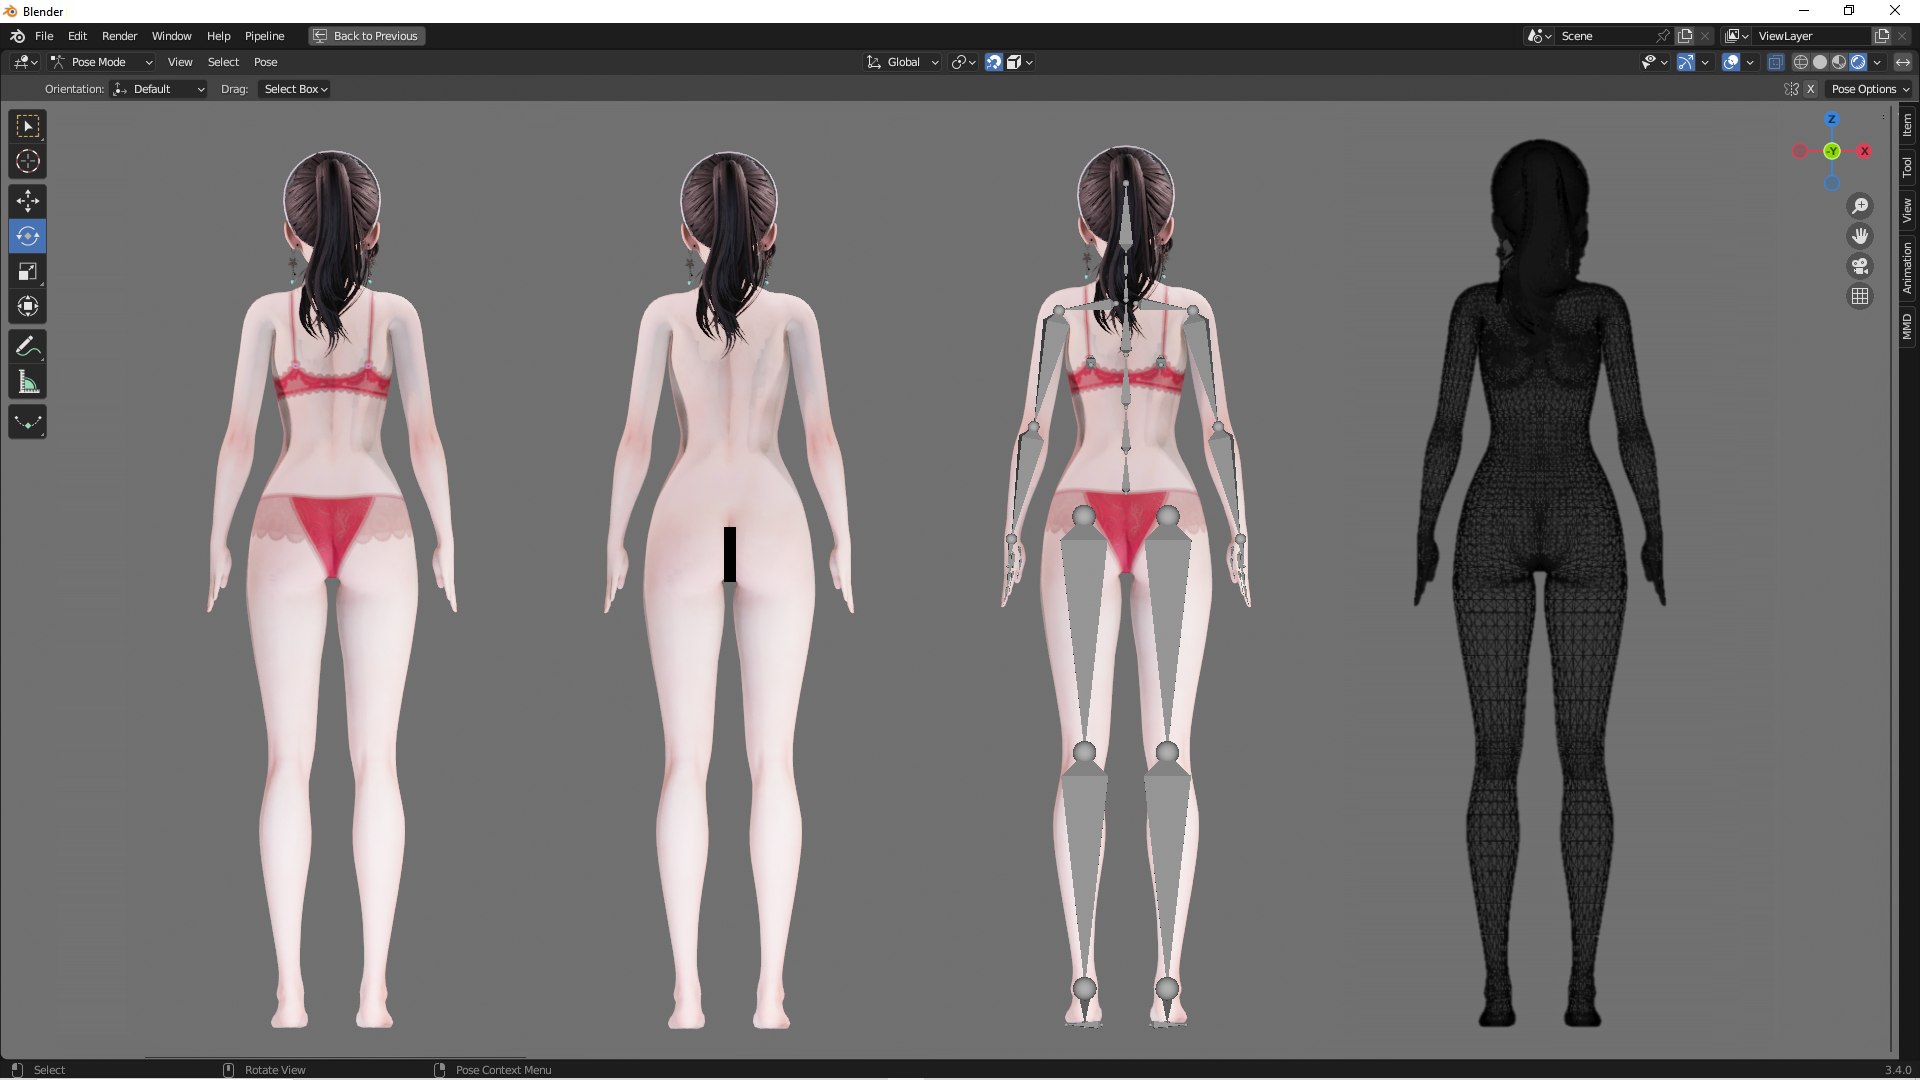Screen dimensions: 1920x1080
Task: Click zoom magnifier in viewport
Action: [1860, 206]
